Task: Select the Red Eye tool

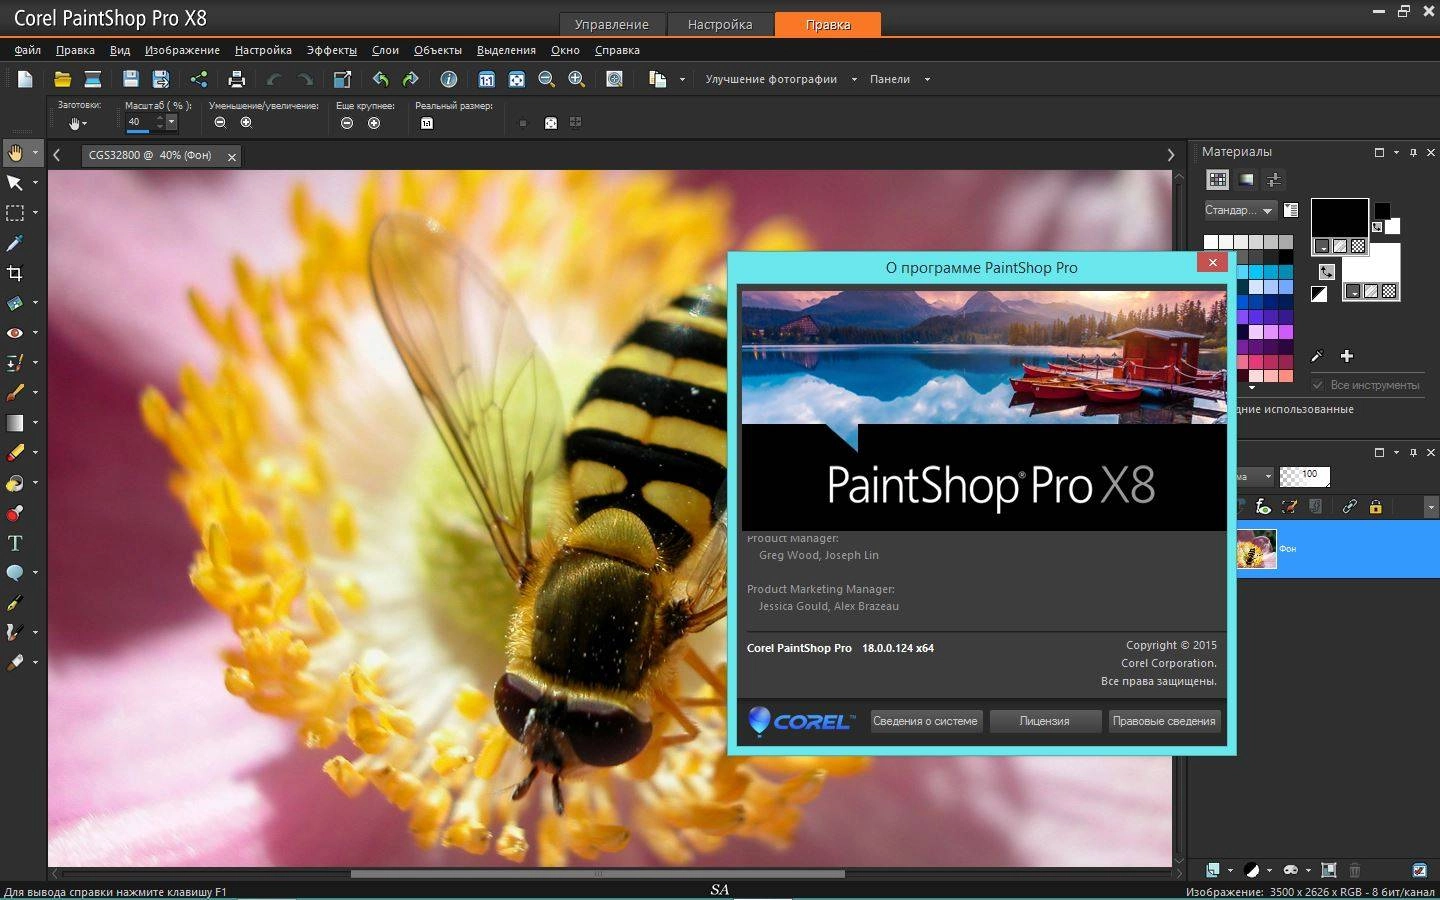Action: pos(15,333)
